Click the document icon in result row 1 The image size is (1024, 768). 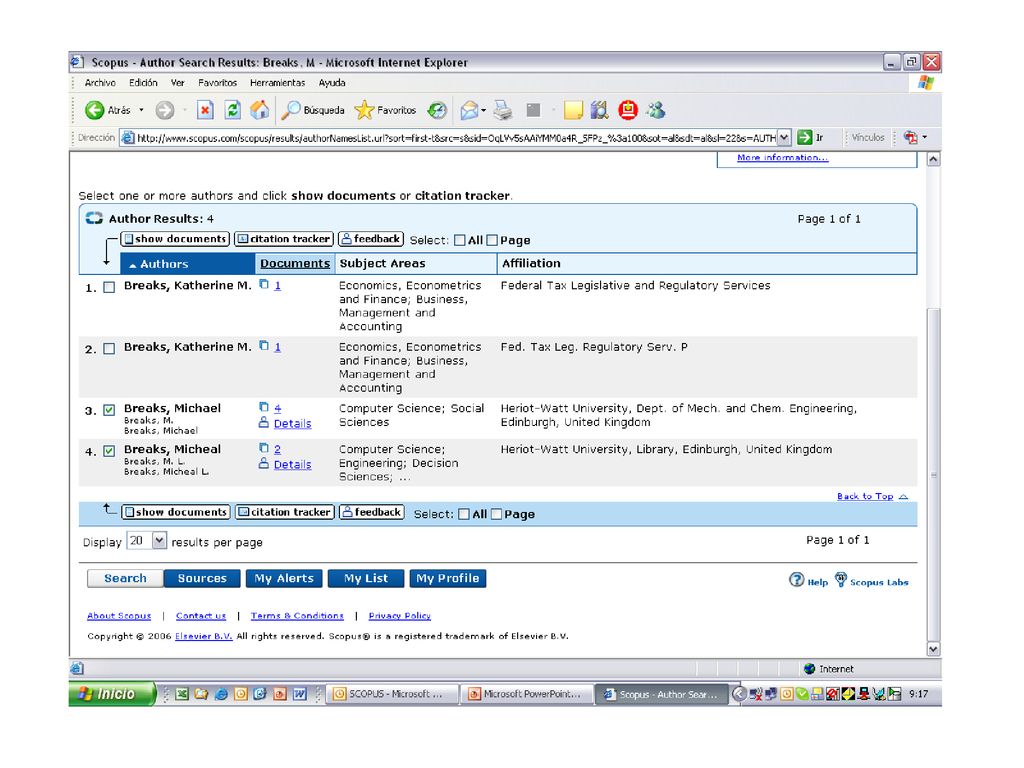[264, 284]
